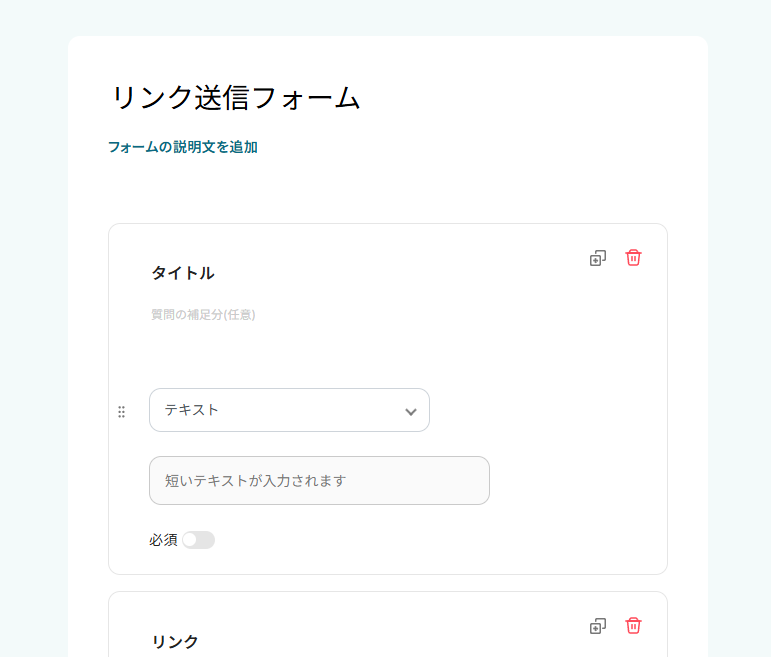Click the 必須 label text
This screenshot has width=771, height=657.
163,540
